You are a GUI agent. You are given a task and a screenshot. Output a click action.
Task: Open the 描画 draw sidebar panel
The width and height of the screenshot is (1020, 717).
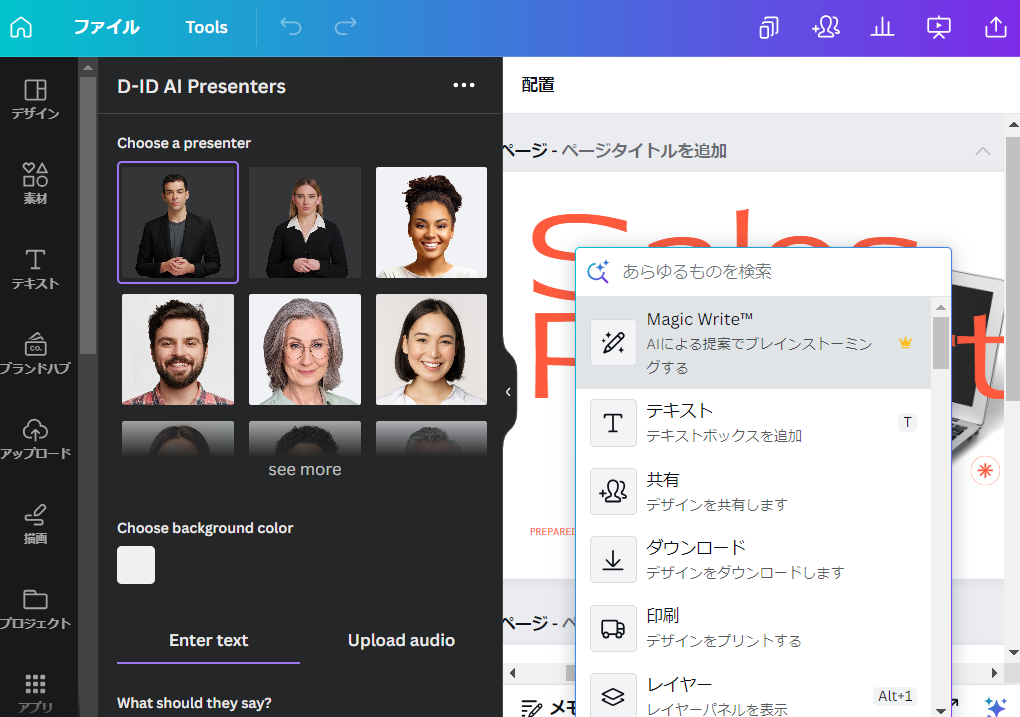pyautogui.click(x=35, y=524)
